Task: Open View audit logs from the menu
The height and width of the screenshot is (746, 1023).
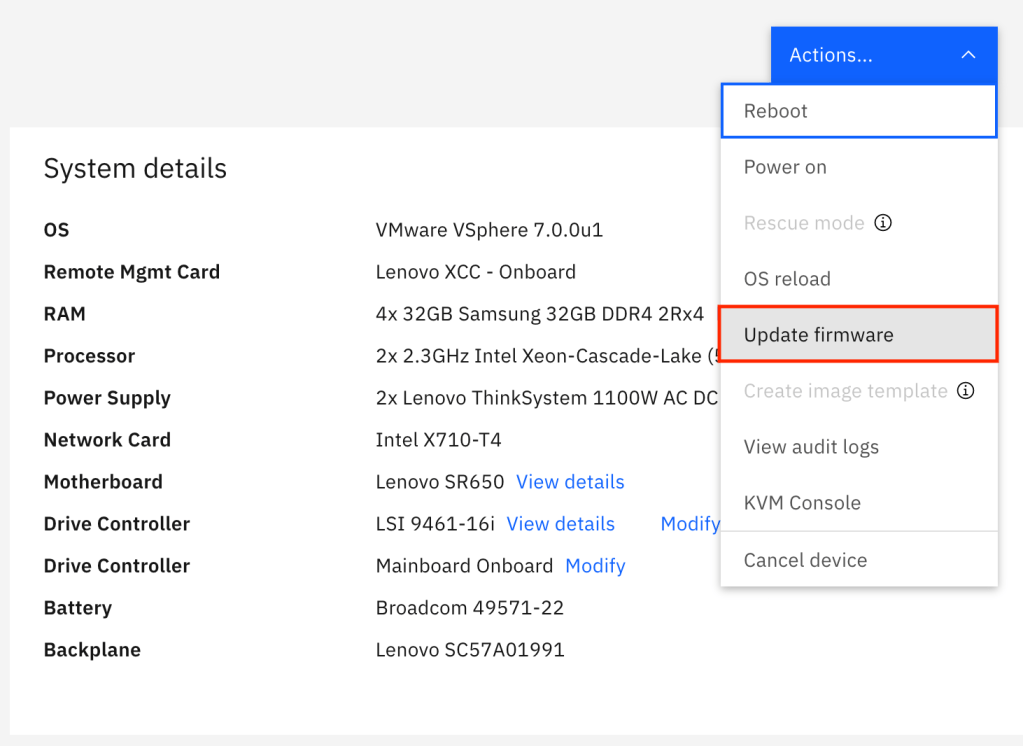Action: (811, 447)
